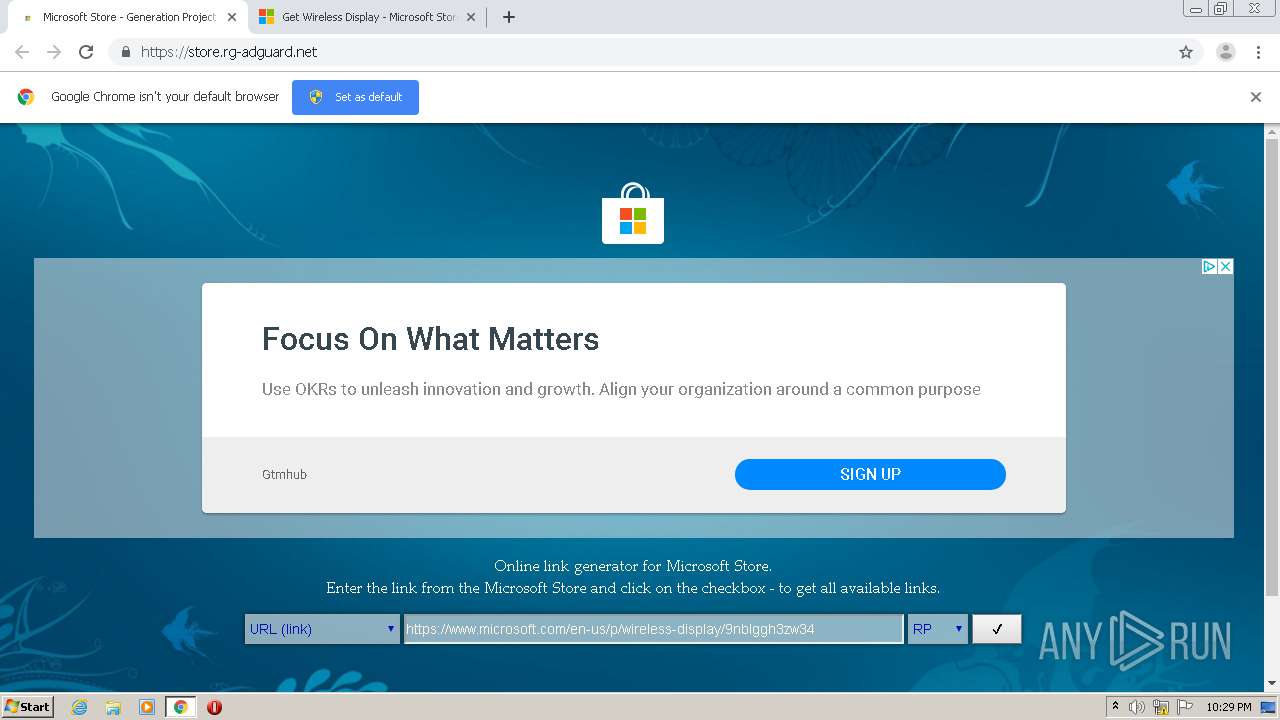Dismiss the default browser notification bar
Viewport: 1280px width, 720px height.
pyautogui.click(x=1256, y=97)
